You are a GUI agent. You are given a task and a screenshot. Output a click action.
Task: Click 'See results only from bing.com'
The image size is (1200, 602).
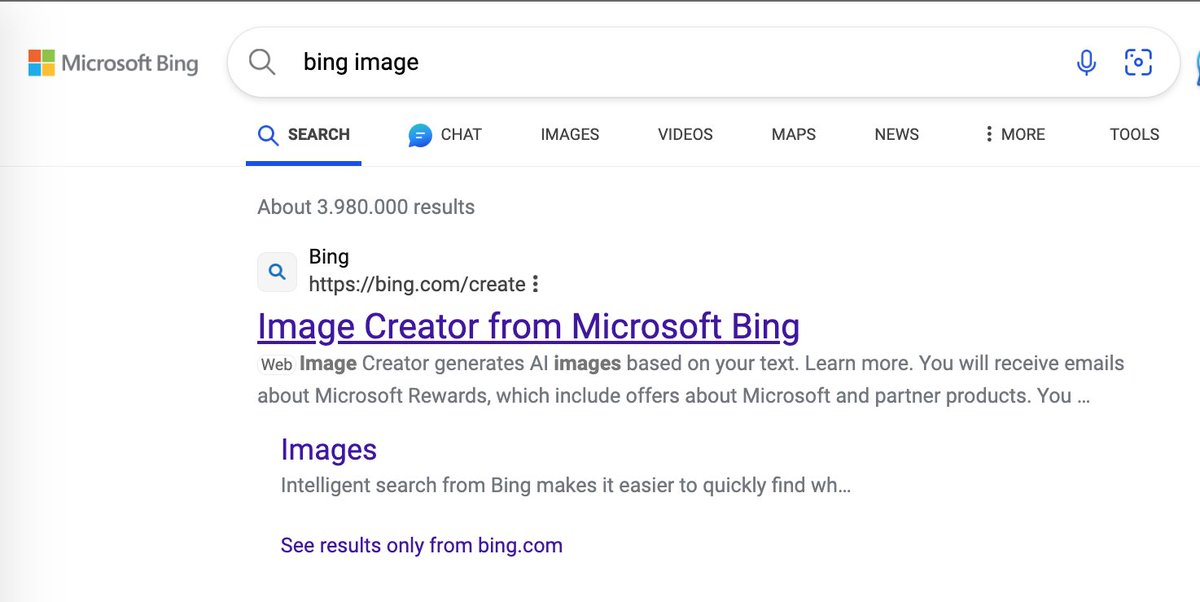pyautogui.click(x=422, y=546)
